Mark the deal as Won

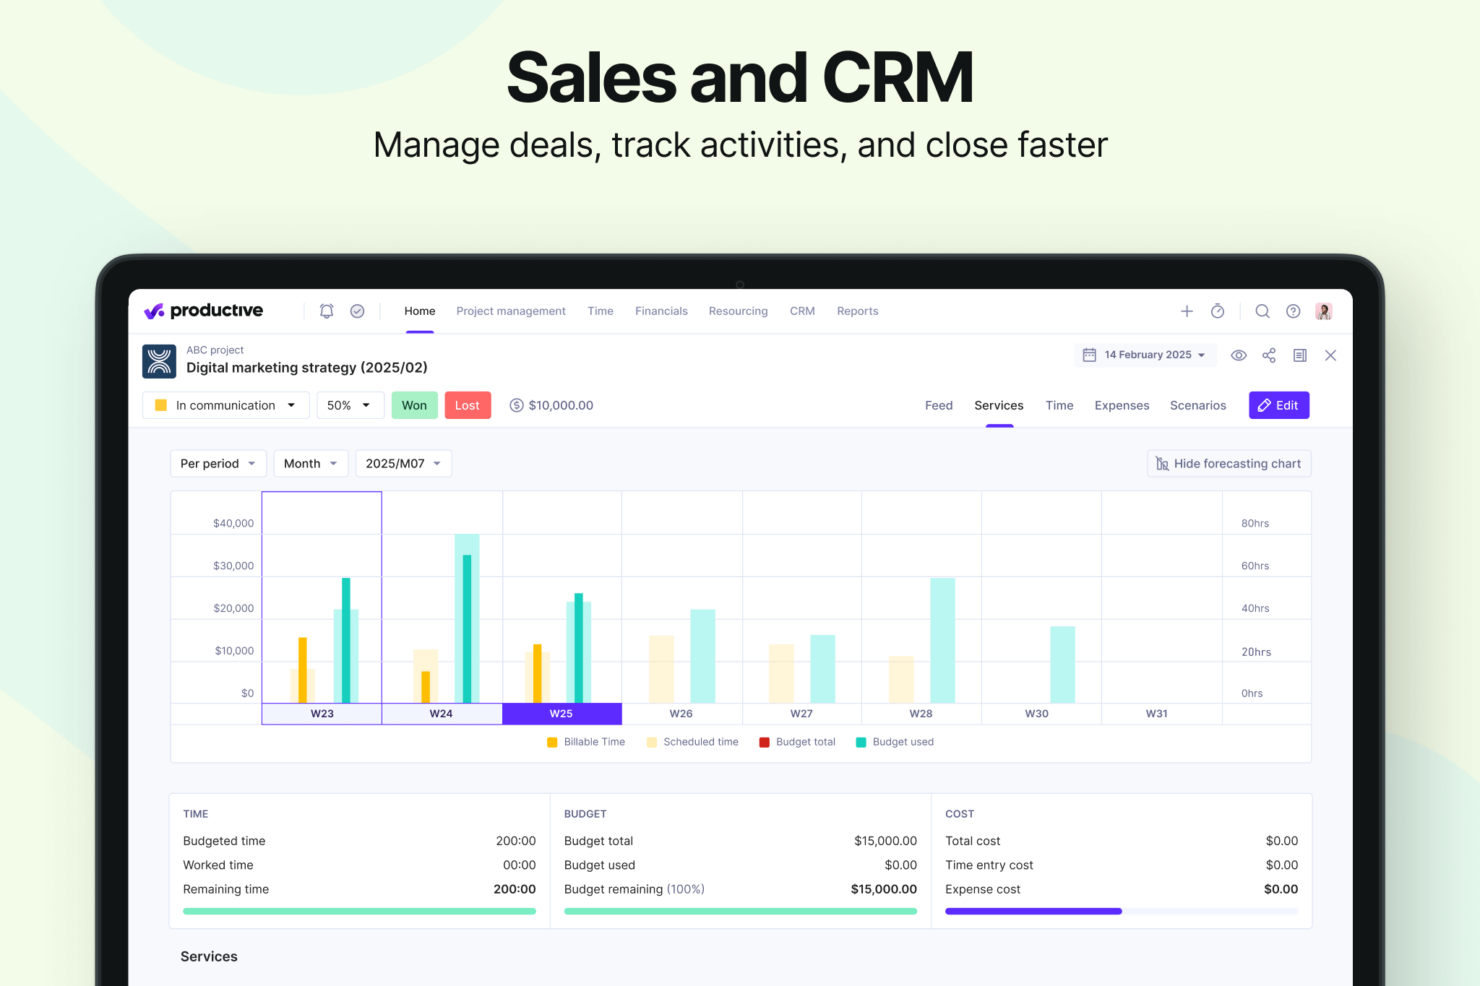(x=414, y=405)
